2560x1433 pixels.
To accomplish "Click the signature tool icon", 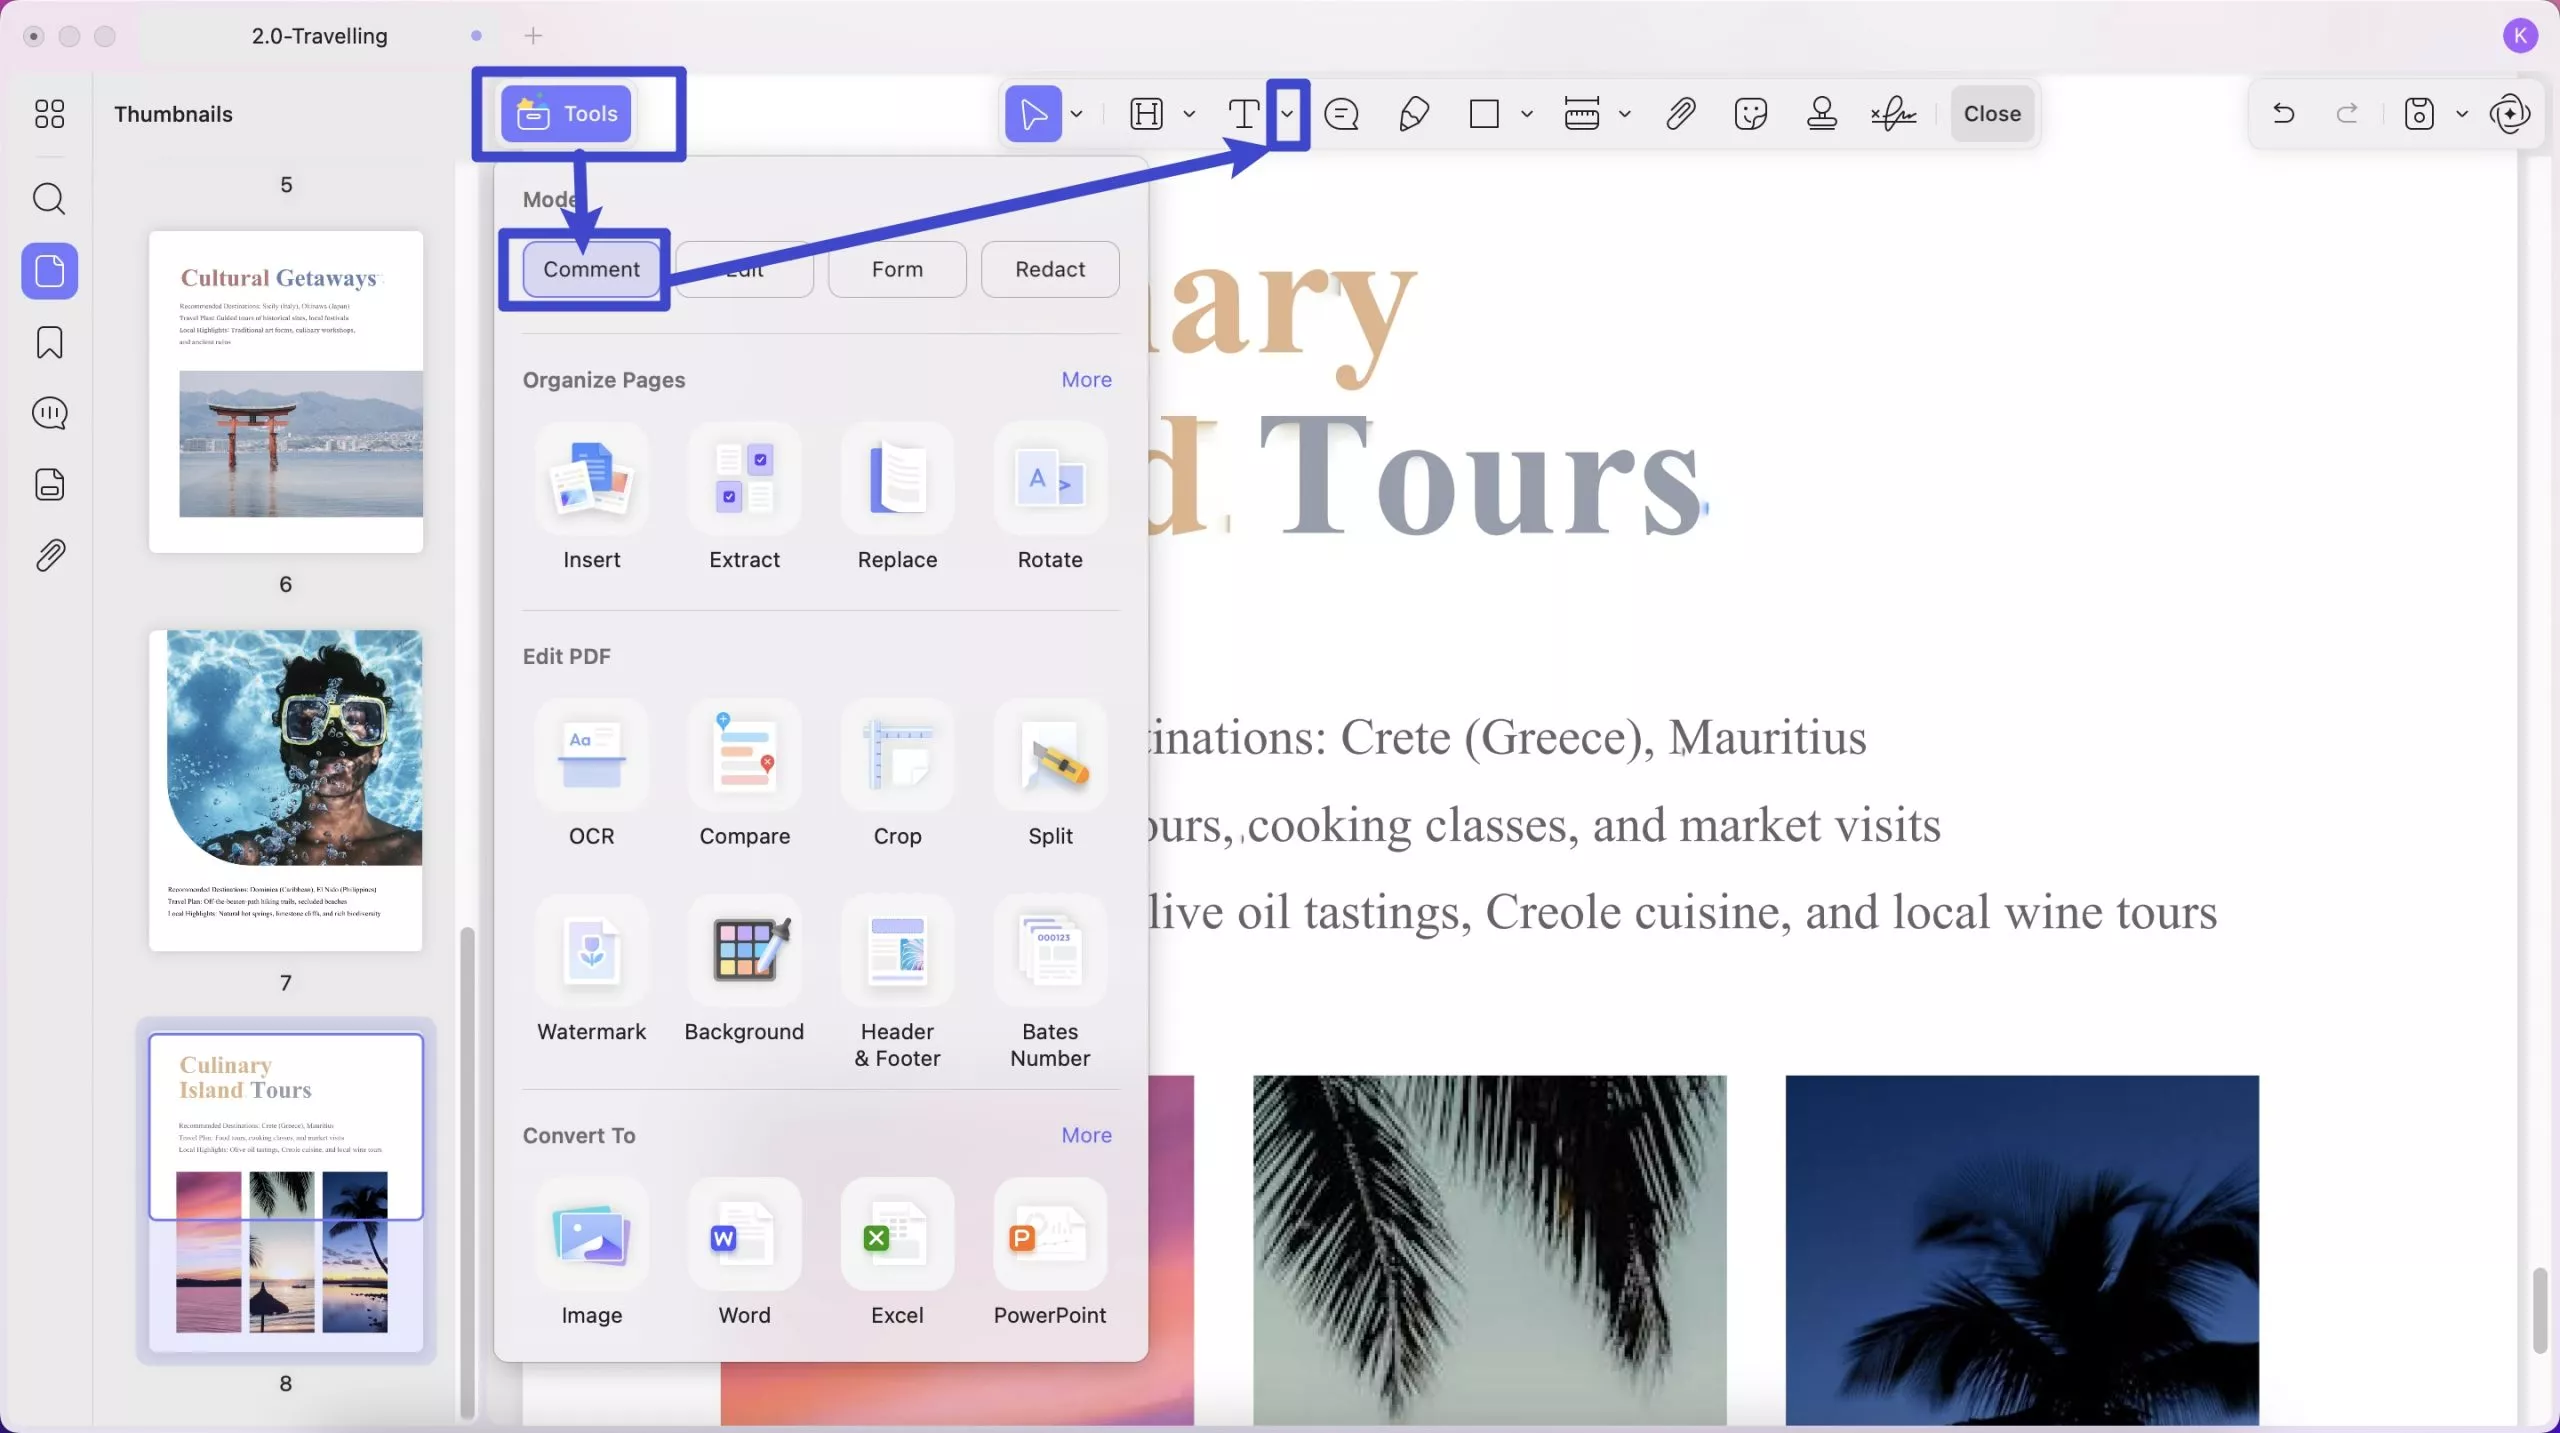I will (x=1892, y=114).
